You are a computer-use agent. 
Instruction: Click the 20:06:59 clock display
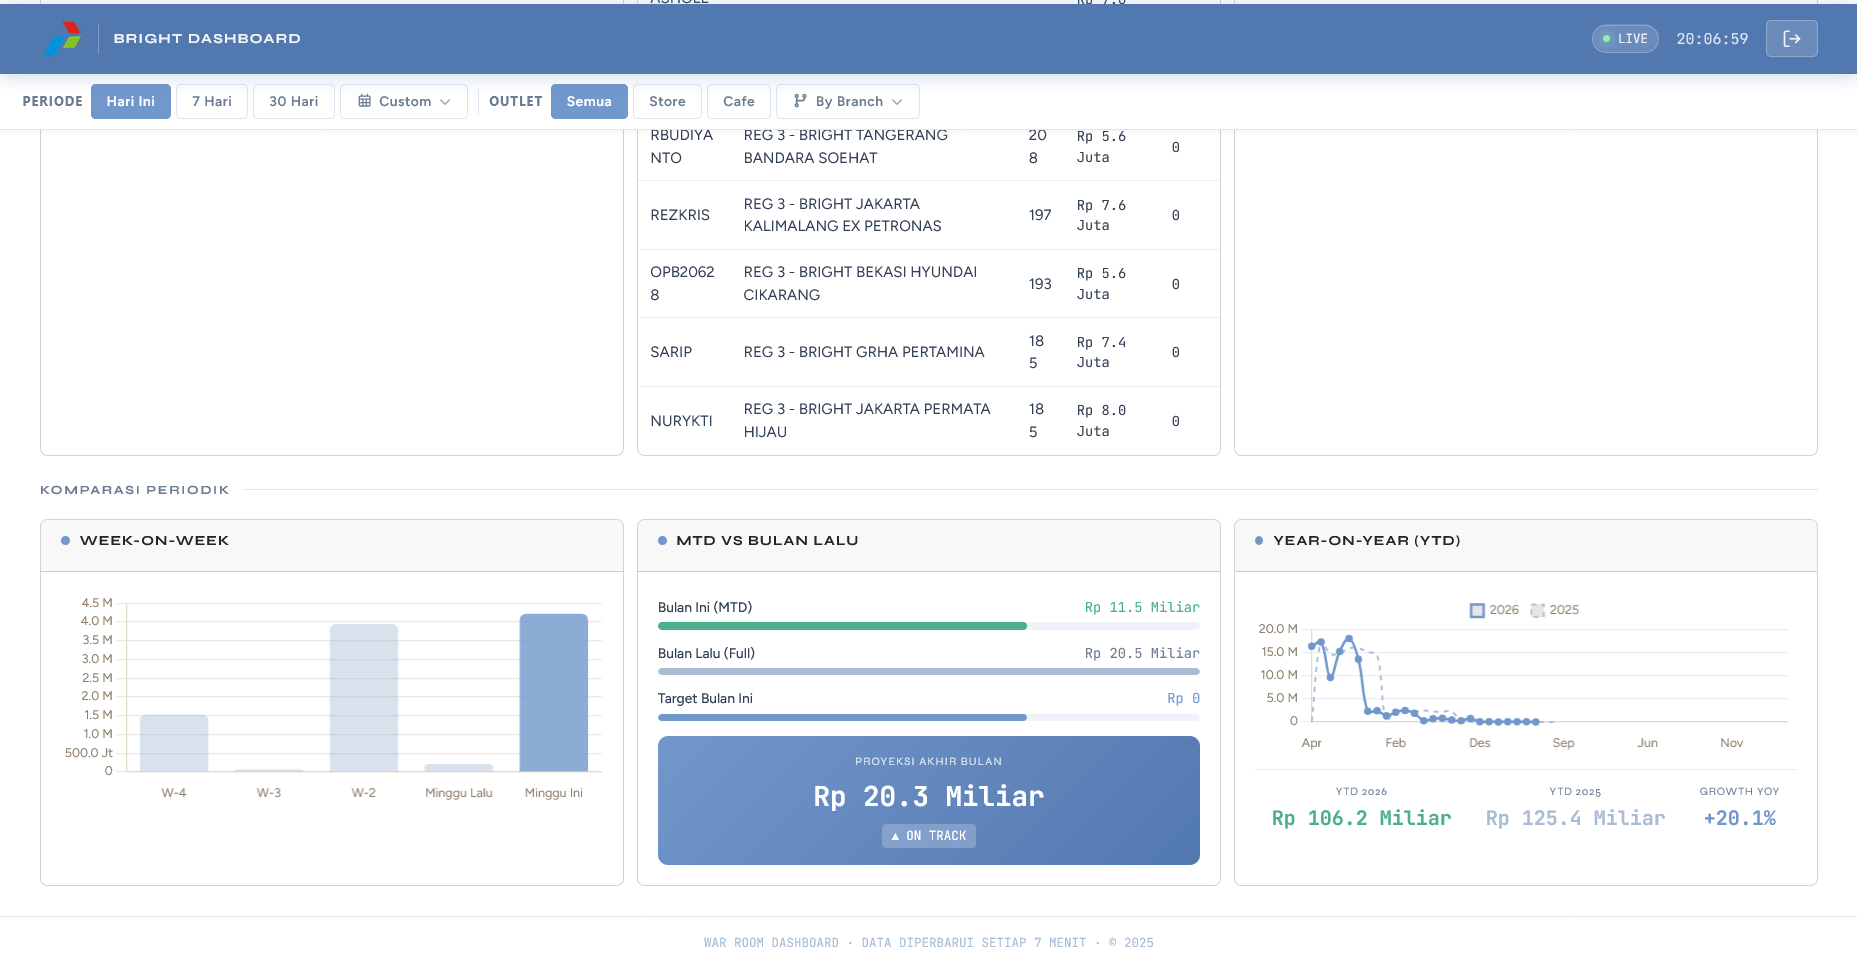(1712, 39)
